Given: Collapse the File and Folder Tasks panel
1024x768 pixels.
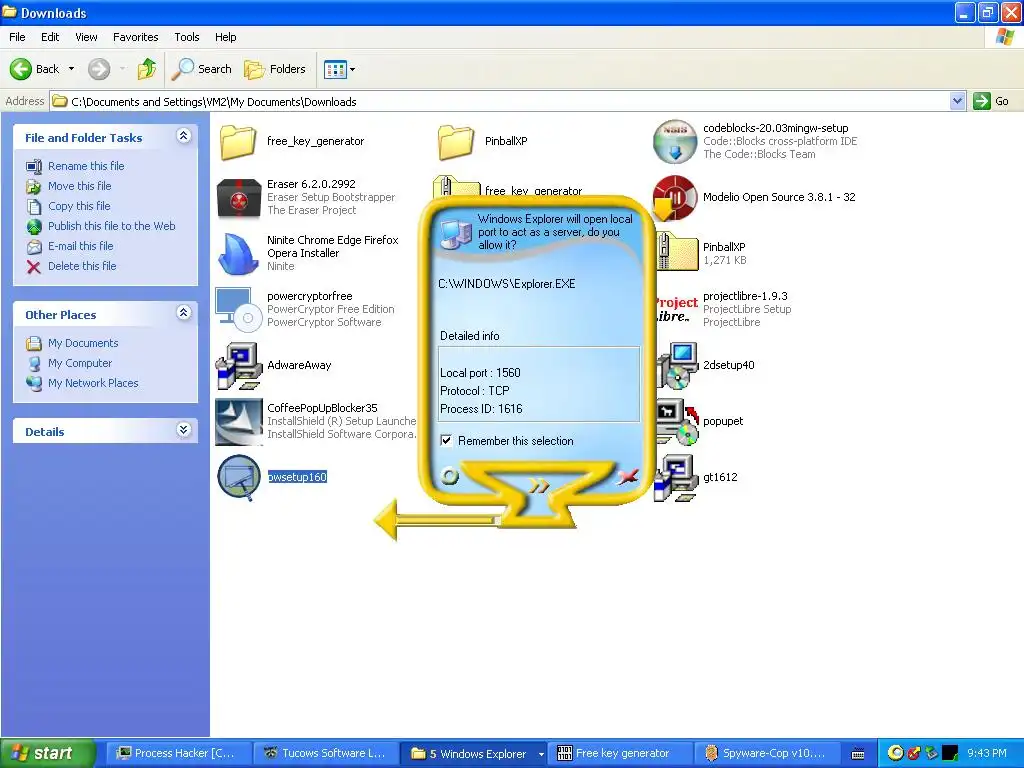Looking at the screenshot, I should (x=184, y=136).
